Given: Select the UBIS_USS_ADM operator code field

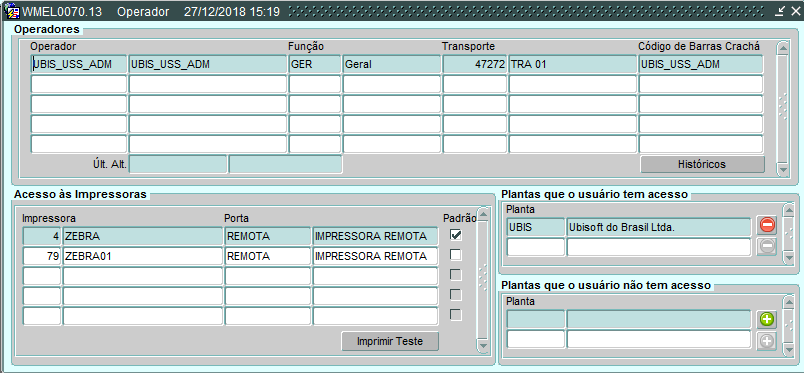Looking at the screenshot, I should coord(78,64).
